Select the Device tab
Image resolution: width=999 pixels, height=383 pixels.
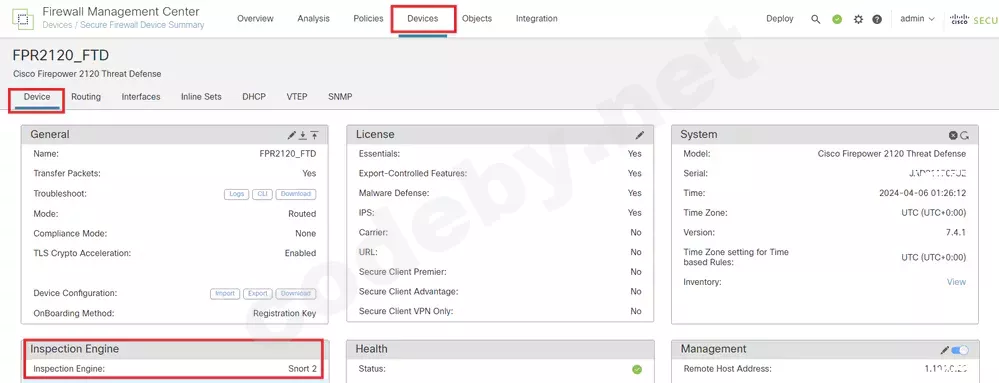click(37, 97)
